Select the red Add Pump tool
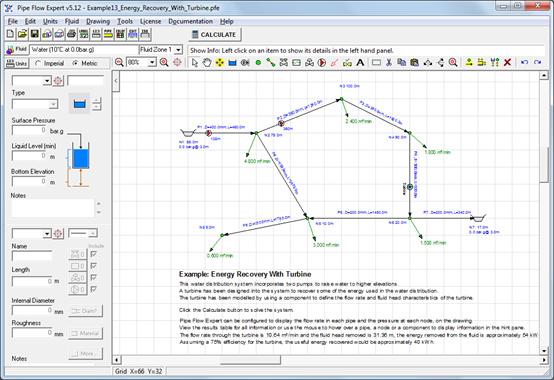 [322, 63]
